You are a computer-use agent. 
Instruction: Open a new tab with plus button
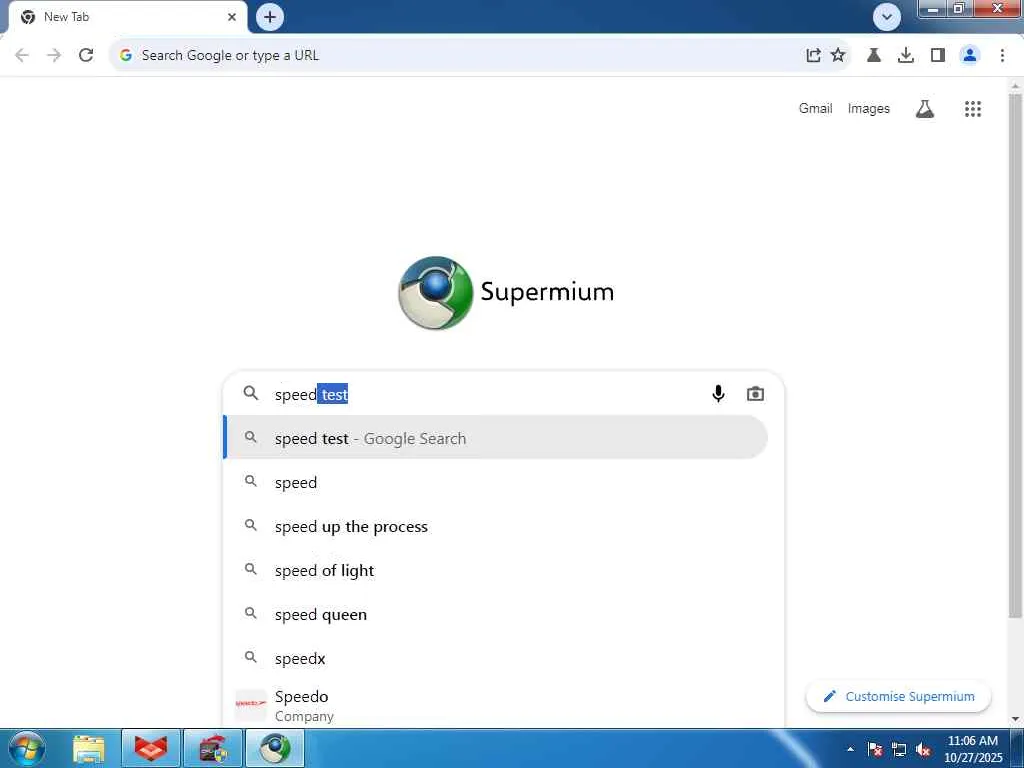(x=270, y=17)
